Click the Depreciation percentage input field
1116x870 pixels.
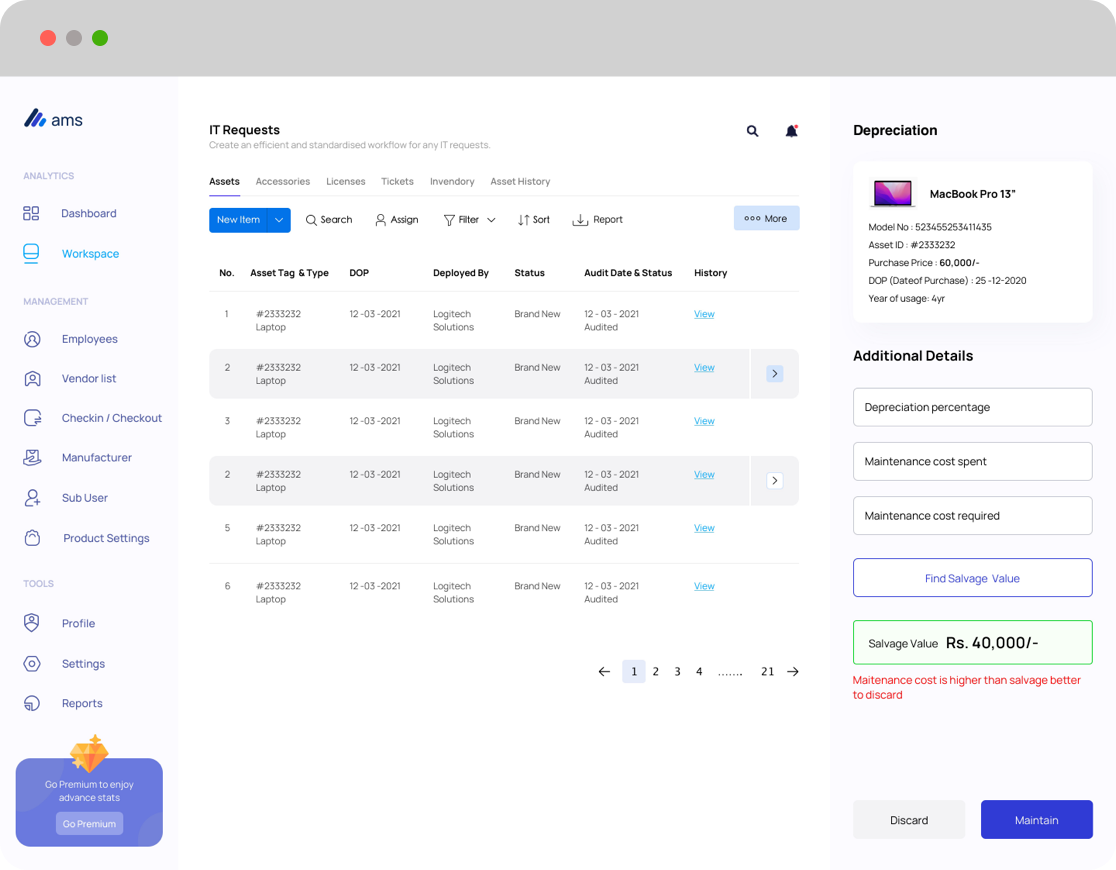pos(972,407)
